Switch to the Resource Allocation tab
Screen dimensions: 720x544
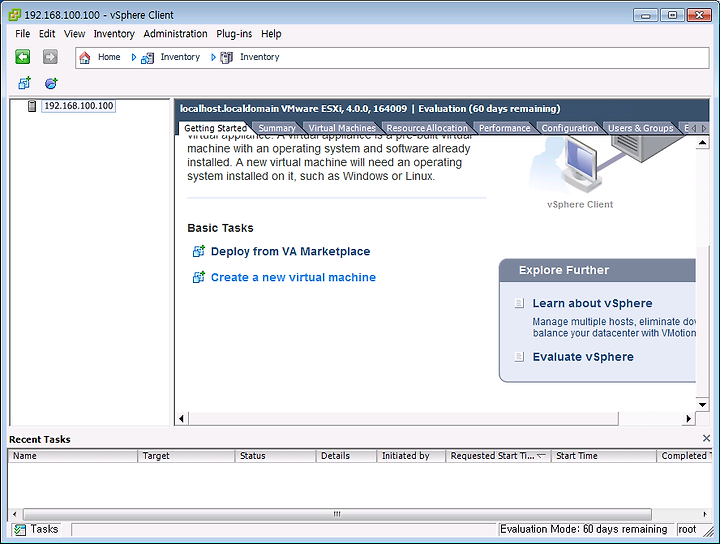coord(427,128)
